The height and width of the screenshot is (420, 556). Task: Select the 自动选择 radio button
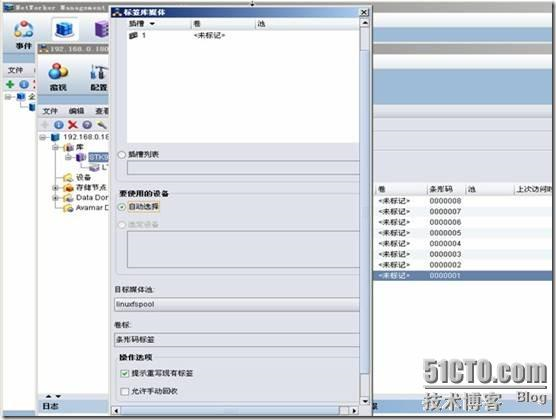coord(122,207)
